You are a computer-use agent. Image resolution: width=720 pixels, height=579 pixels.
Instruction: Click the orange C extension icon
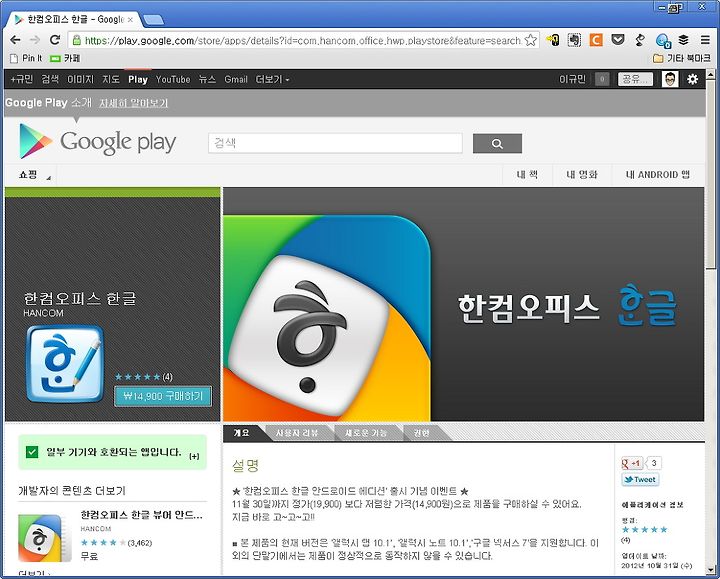pyautogui.click(x=596, y=40)
